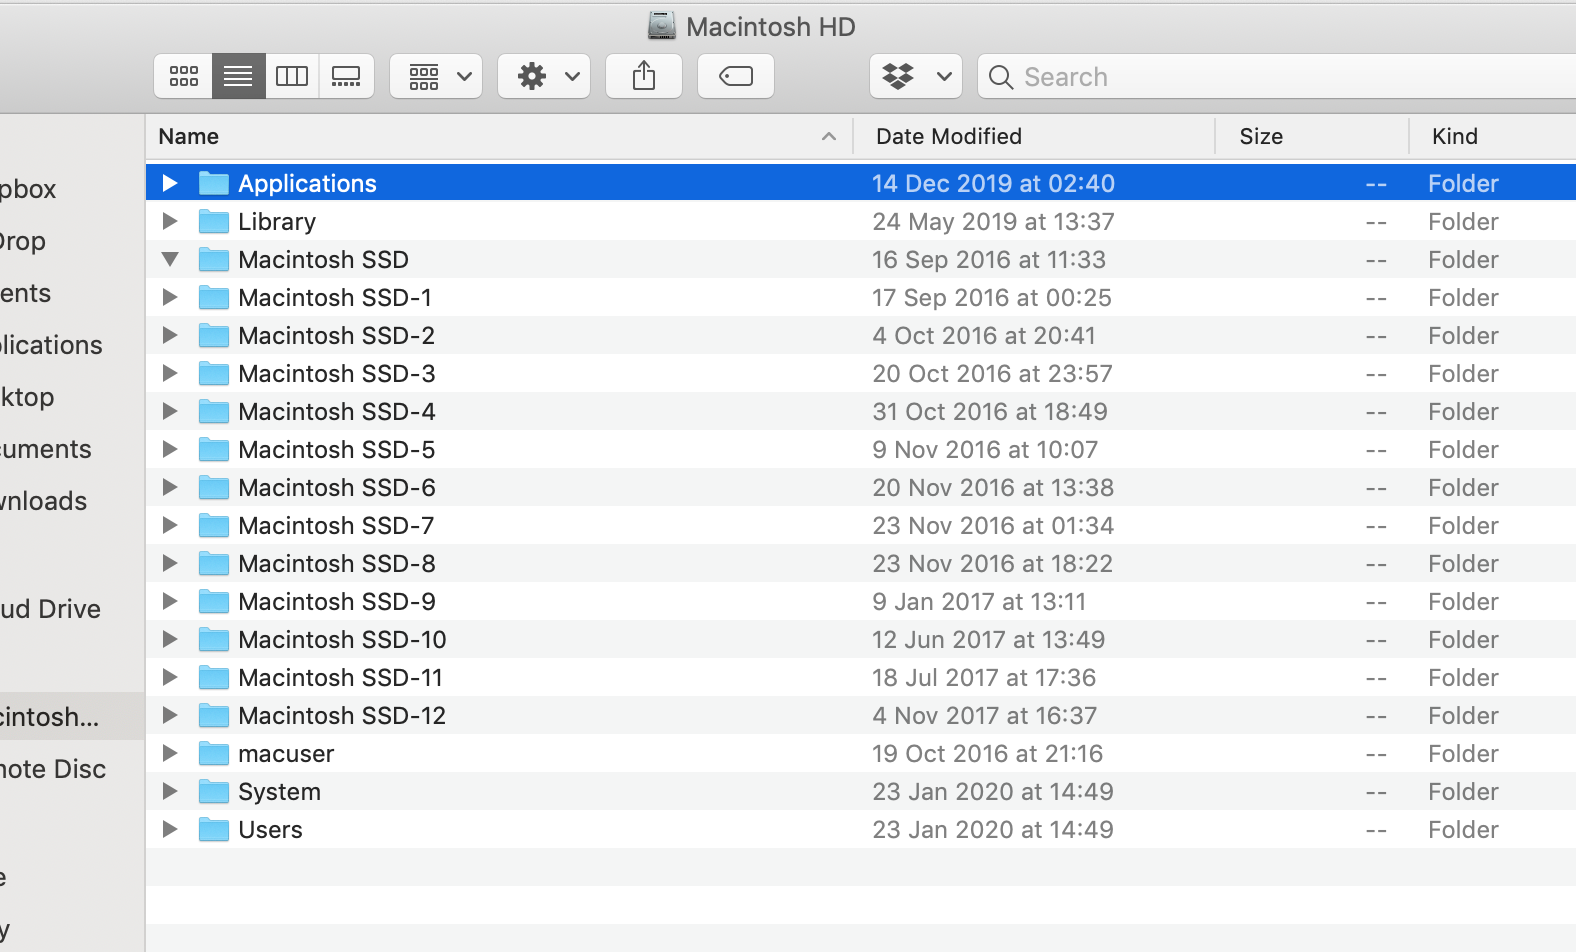
Task: Switch to icon view mode
Action: [x=183, y=76]
